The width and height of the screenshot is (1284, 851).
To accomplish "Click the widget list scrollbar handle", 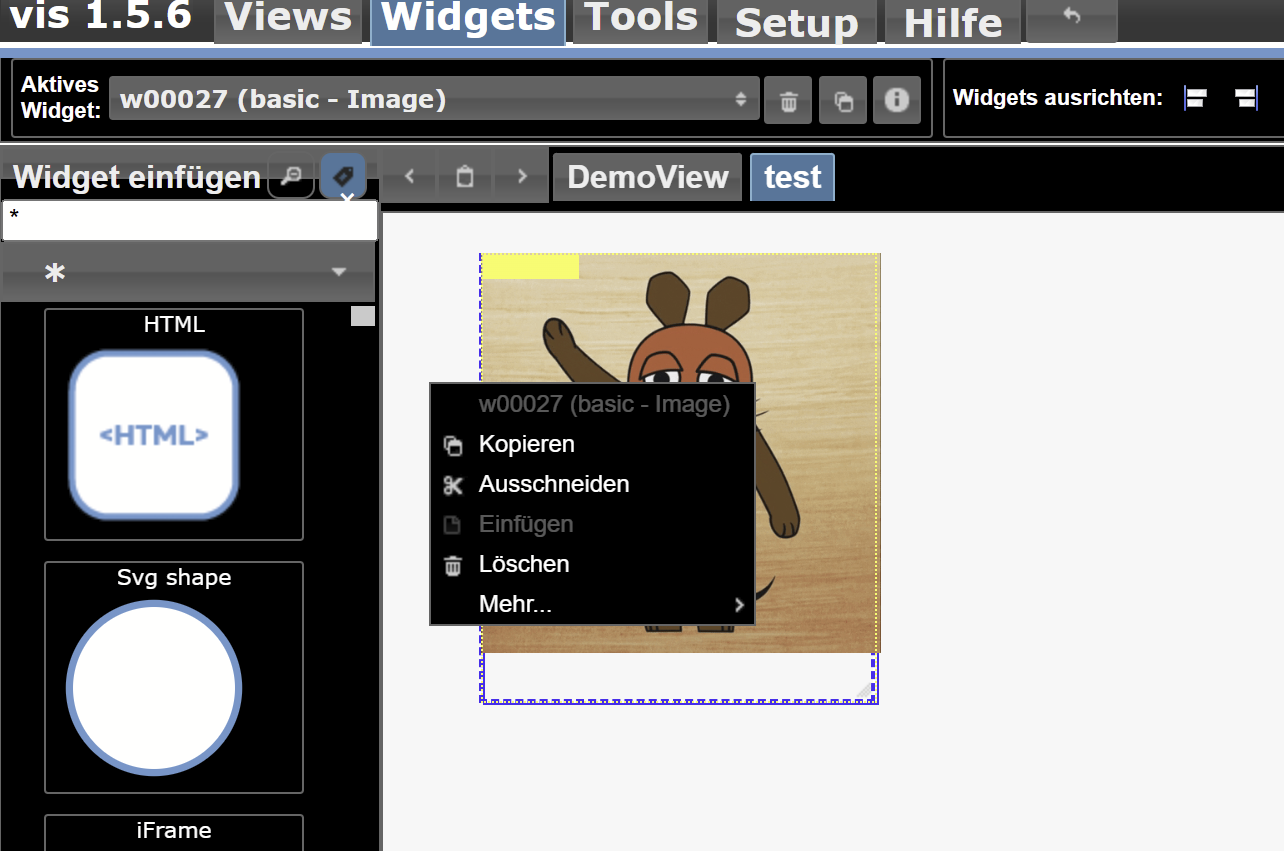I will pos(363,316).
